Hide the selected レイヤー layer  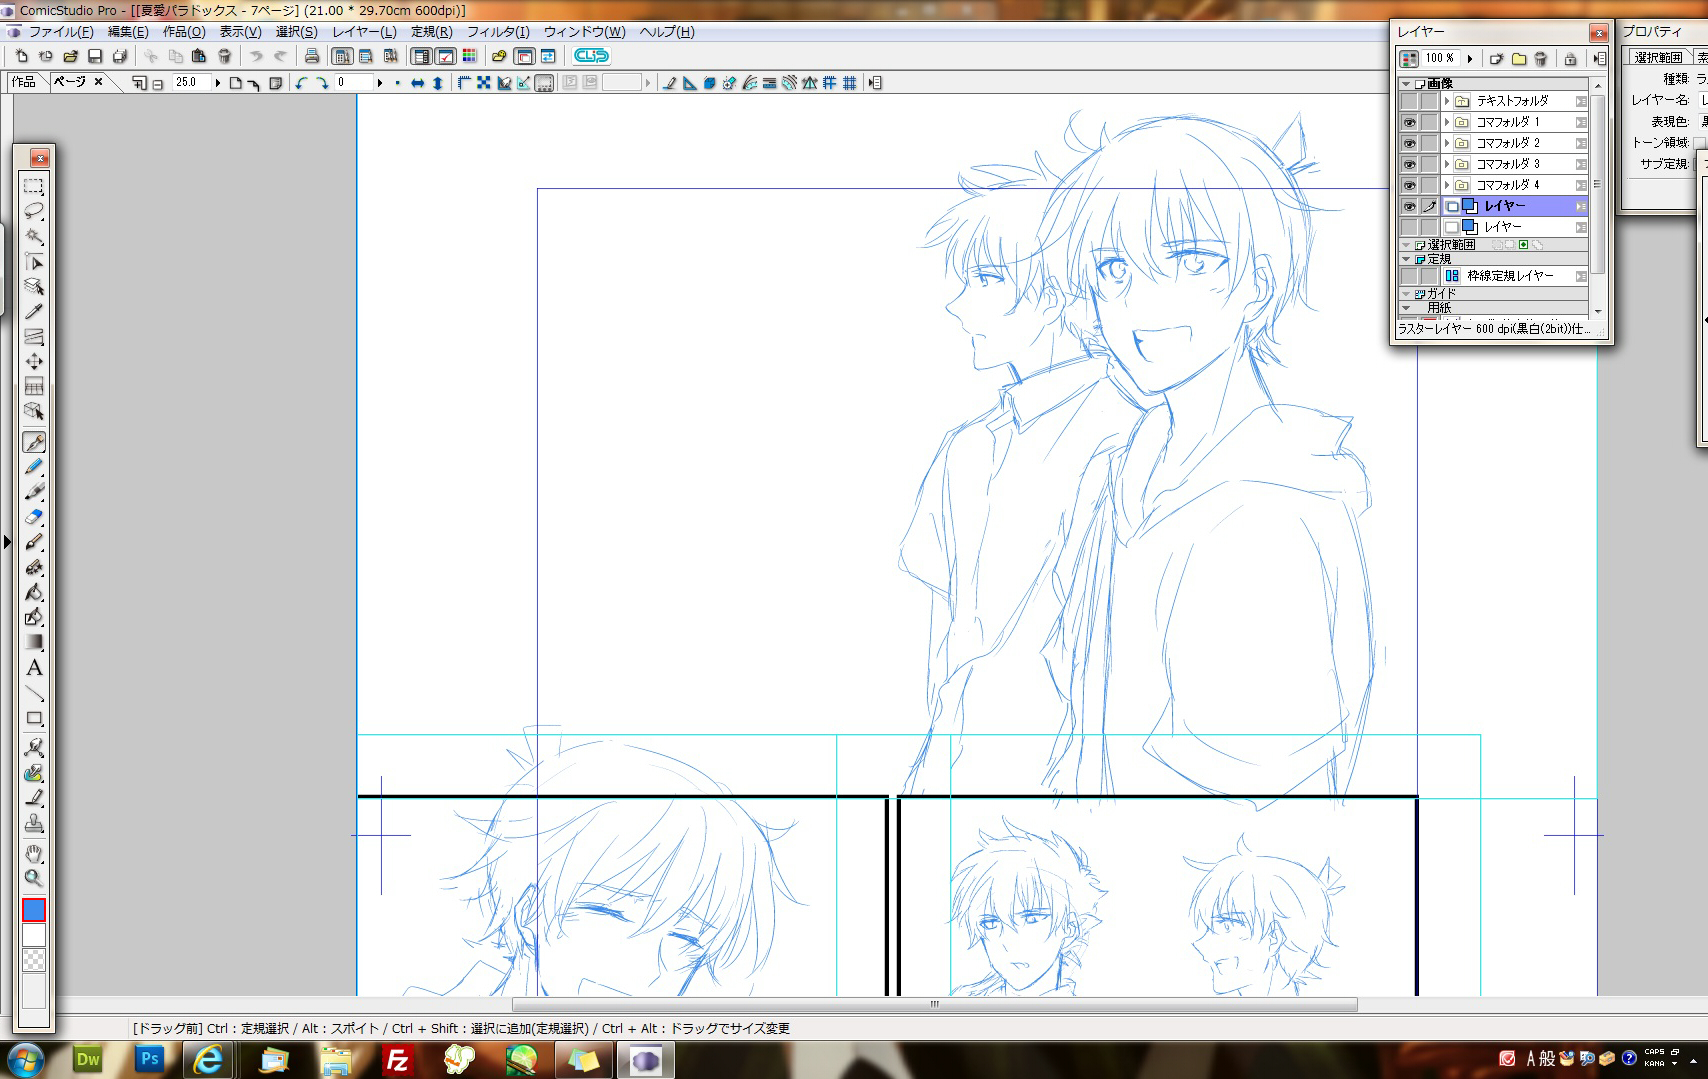tap(1409, 206)
